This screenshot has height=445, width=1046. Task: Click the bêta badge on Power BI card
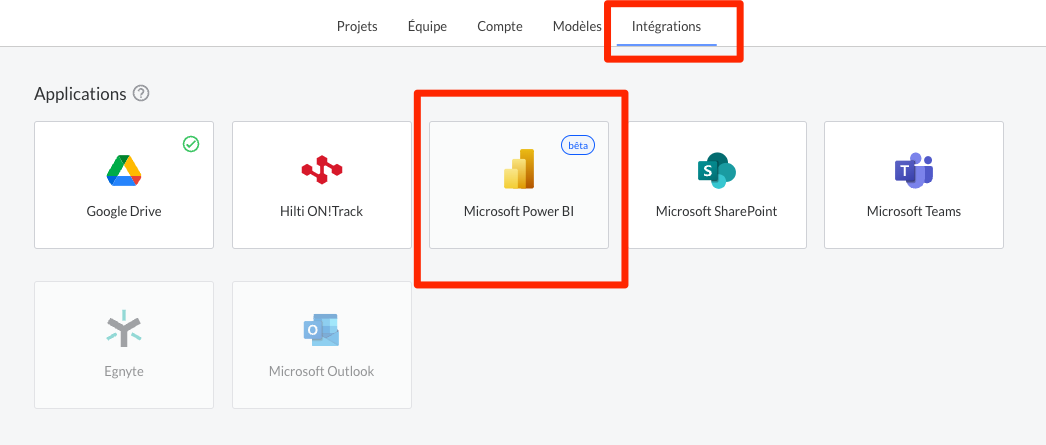(578, 145)
